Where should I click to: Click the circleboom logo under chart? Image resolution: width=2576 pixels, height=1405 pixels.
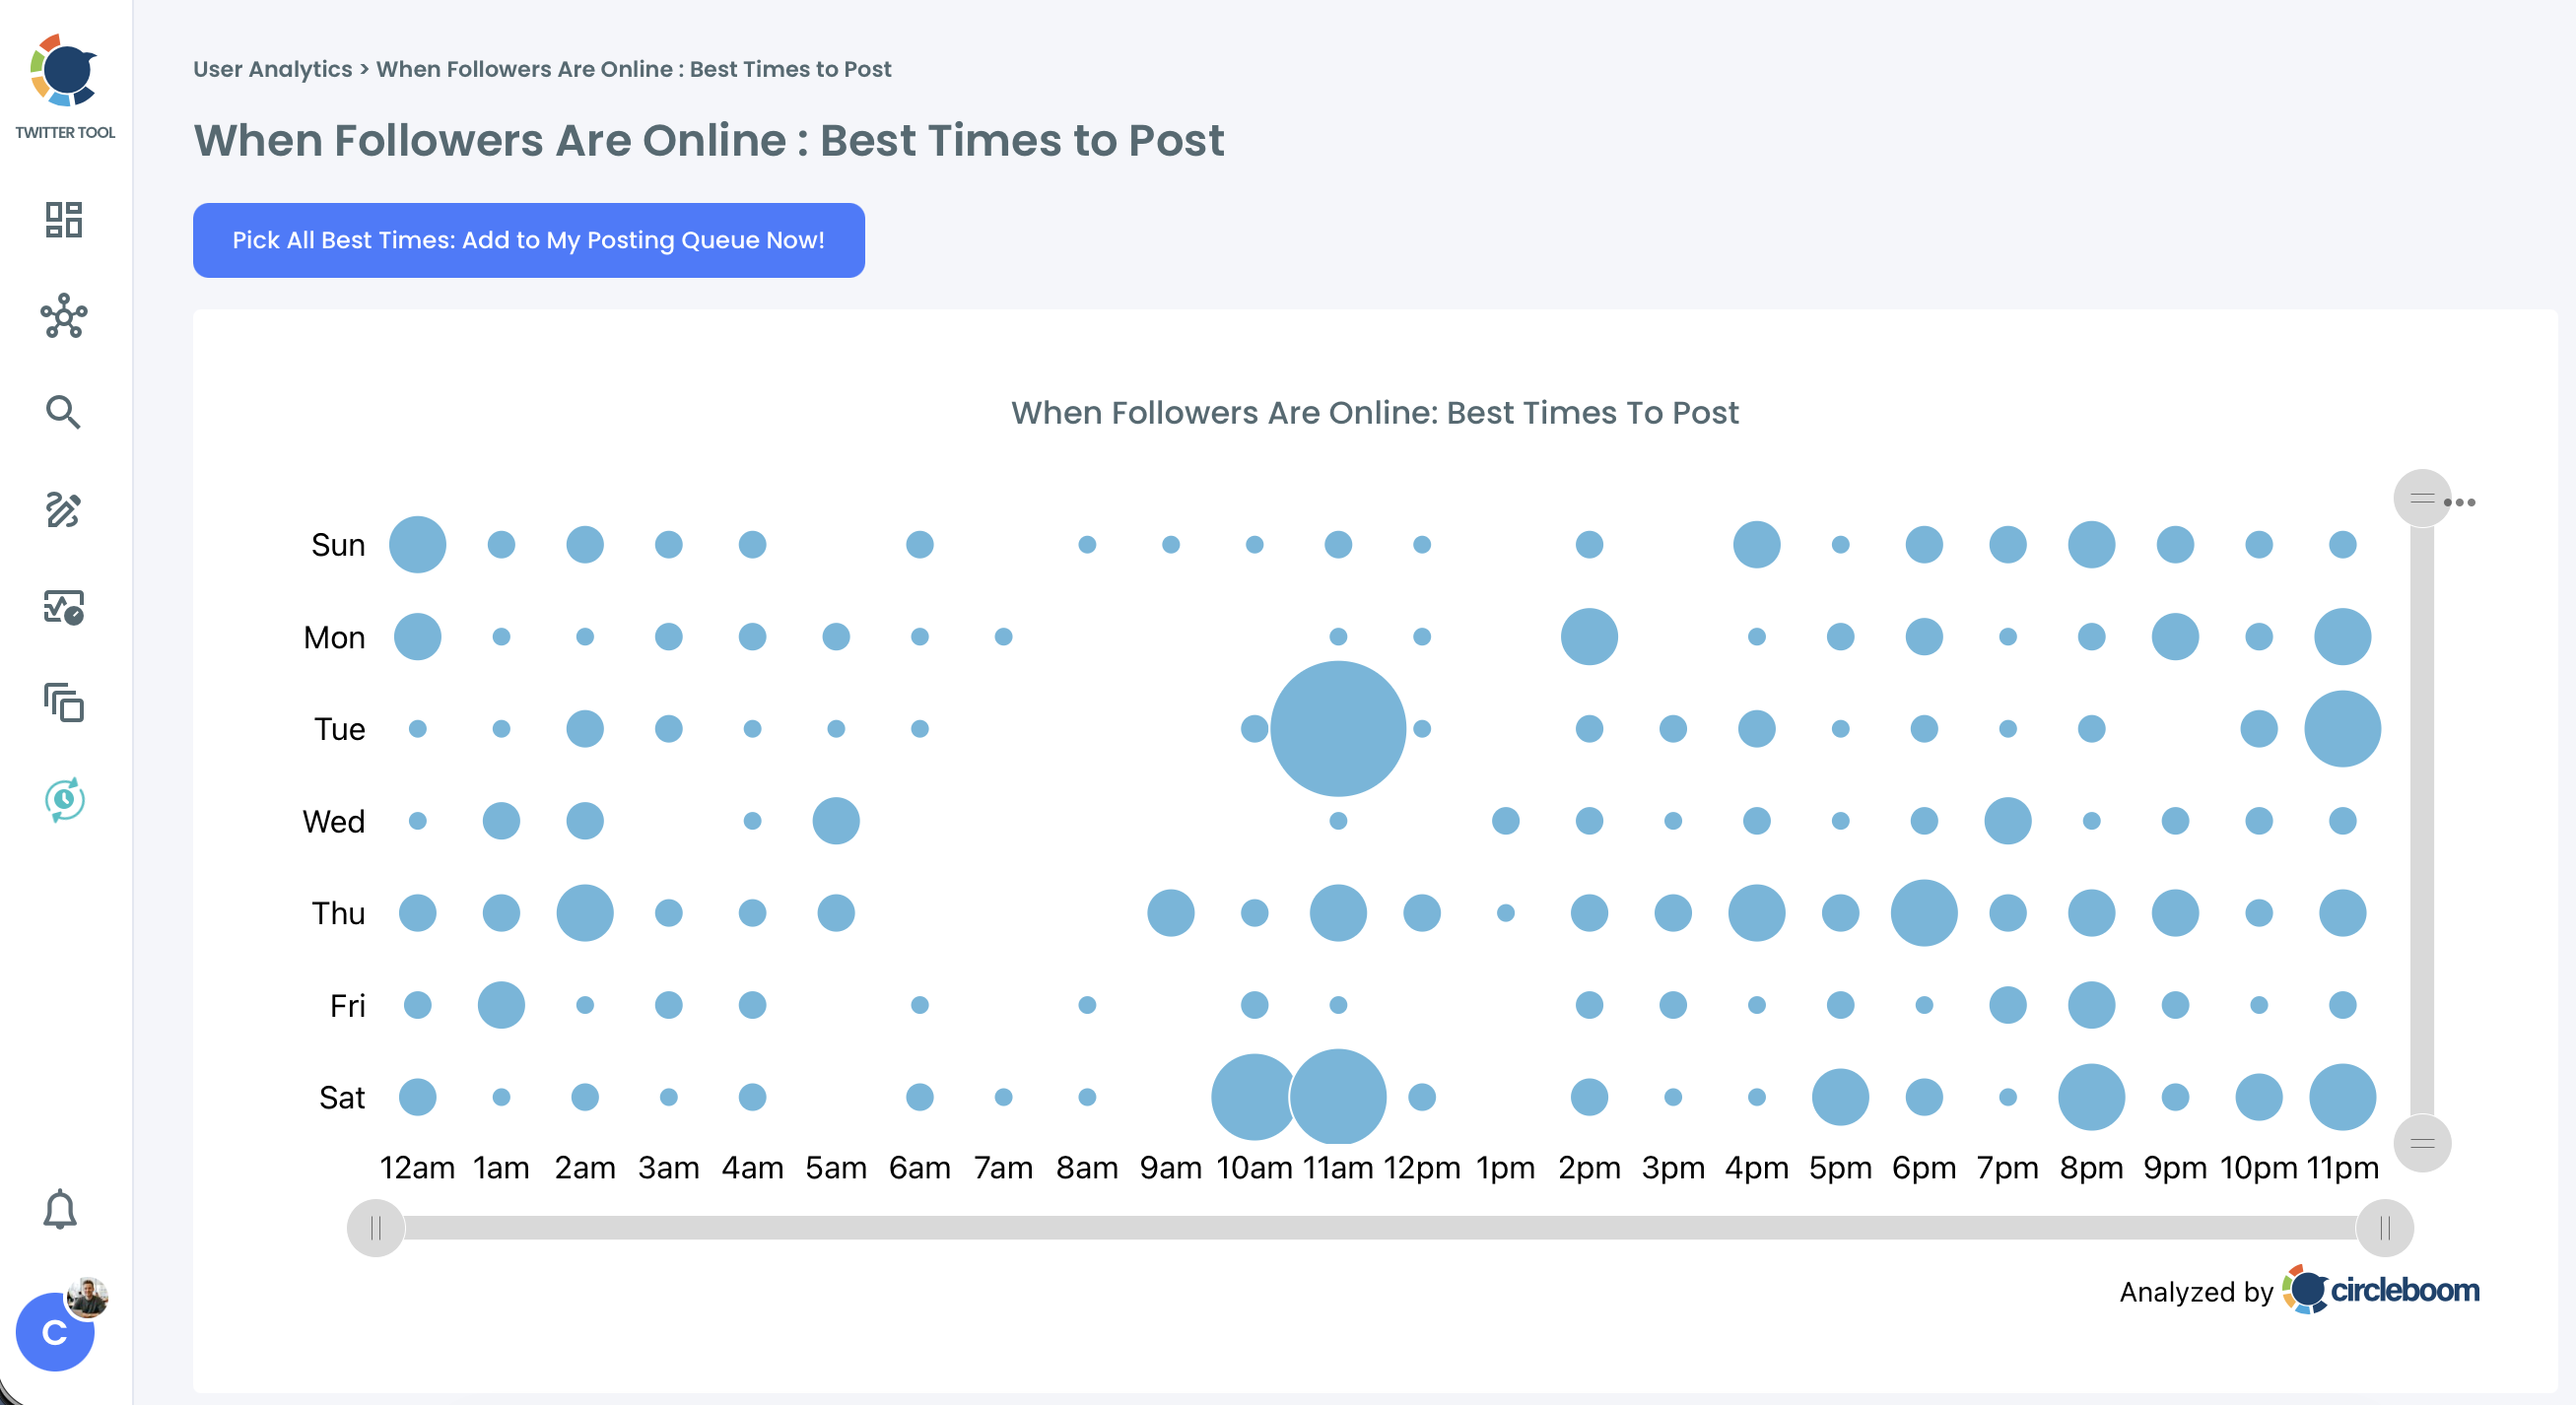point(2381,1290)
